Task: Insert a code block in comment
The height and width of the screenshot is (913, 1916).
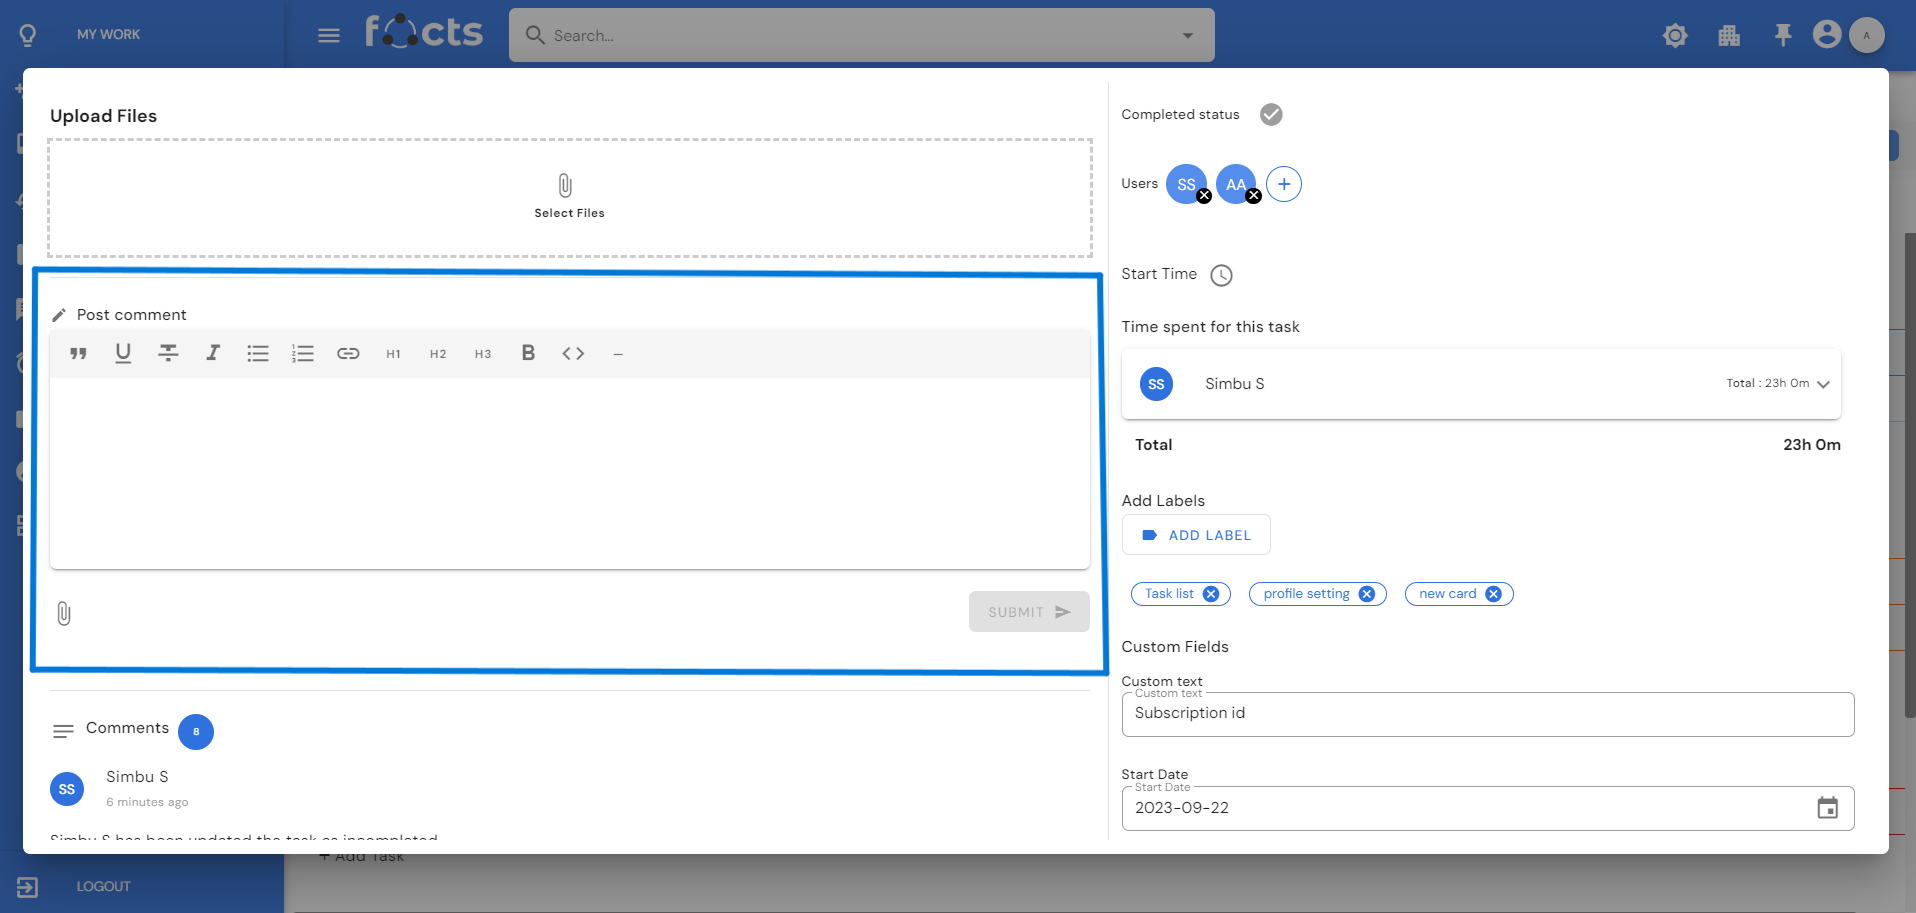Action: [573, 353]
